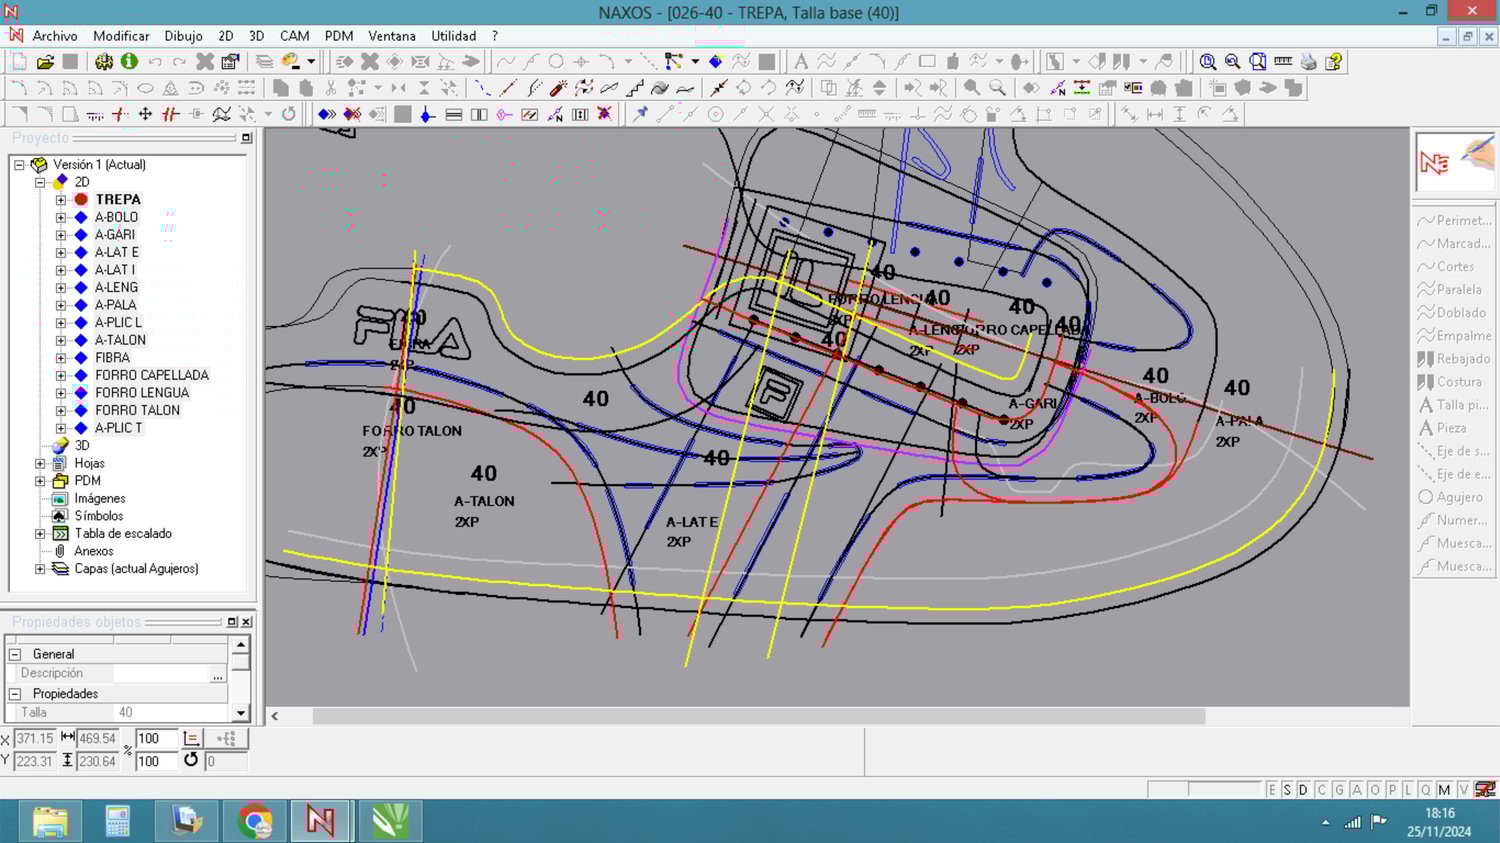
Task: Click the color palette icon in toolbar
Action: pos(291,62)
